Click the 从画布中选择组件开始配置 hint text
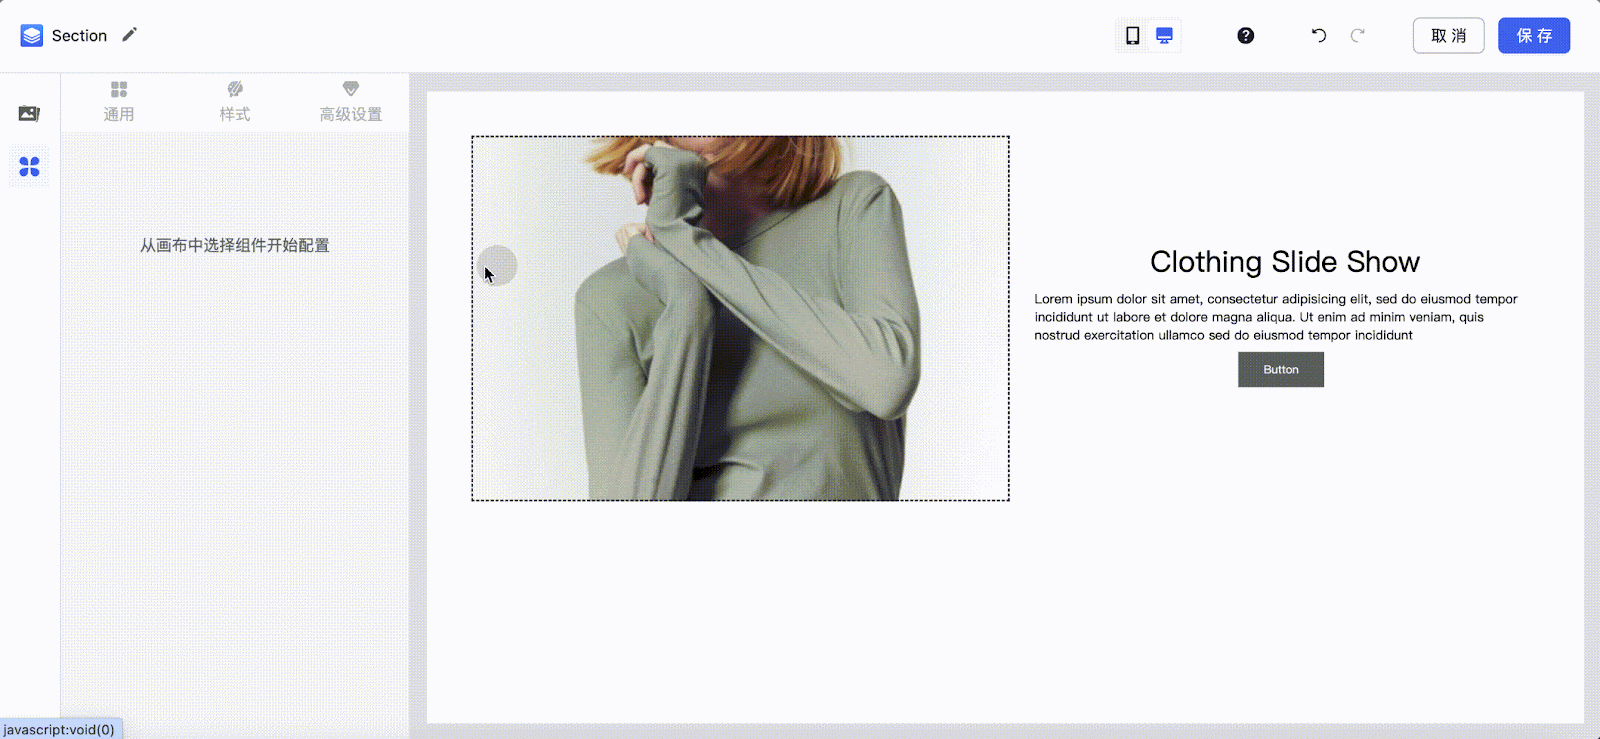The height and width of the screenshot is (739, 1600). click(234, 246)
